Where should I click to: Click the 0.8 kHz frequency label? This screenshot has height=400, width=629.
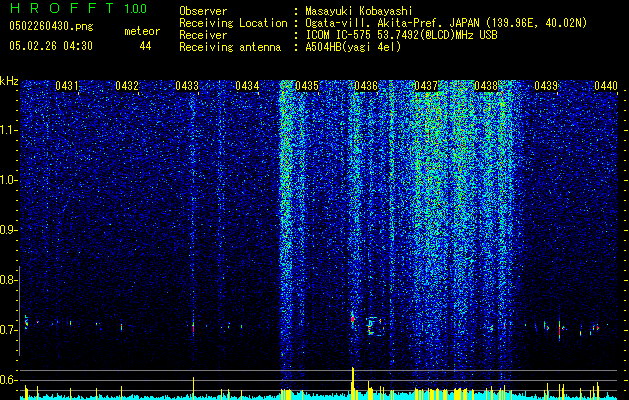pos(8,280)
